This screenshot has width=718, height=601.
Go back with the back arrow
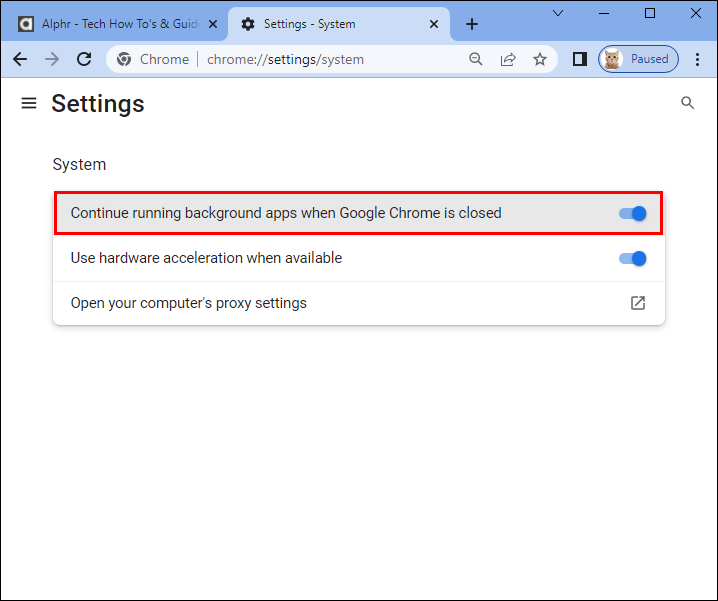pyautogui.click(x=20, y=59)
